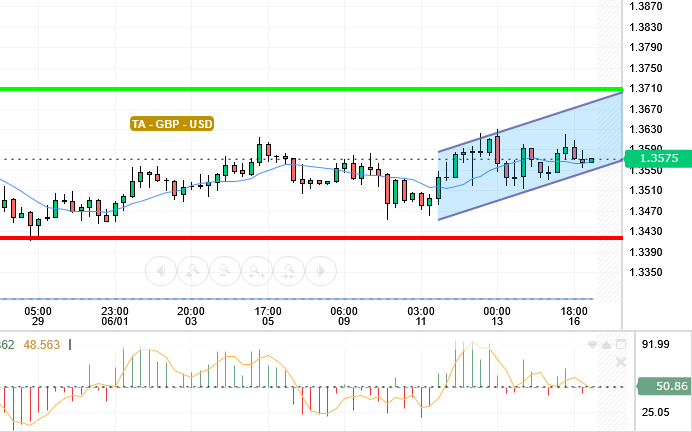Viewport: 692px width, 432px height.
Task: Click the 1.3430 price axis label
Action: coord(646,231)
